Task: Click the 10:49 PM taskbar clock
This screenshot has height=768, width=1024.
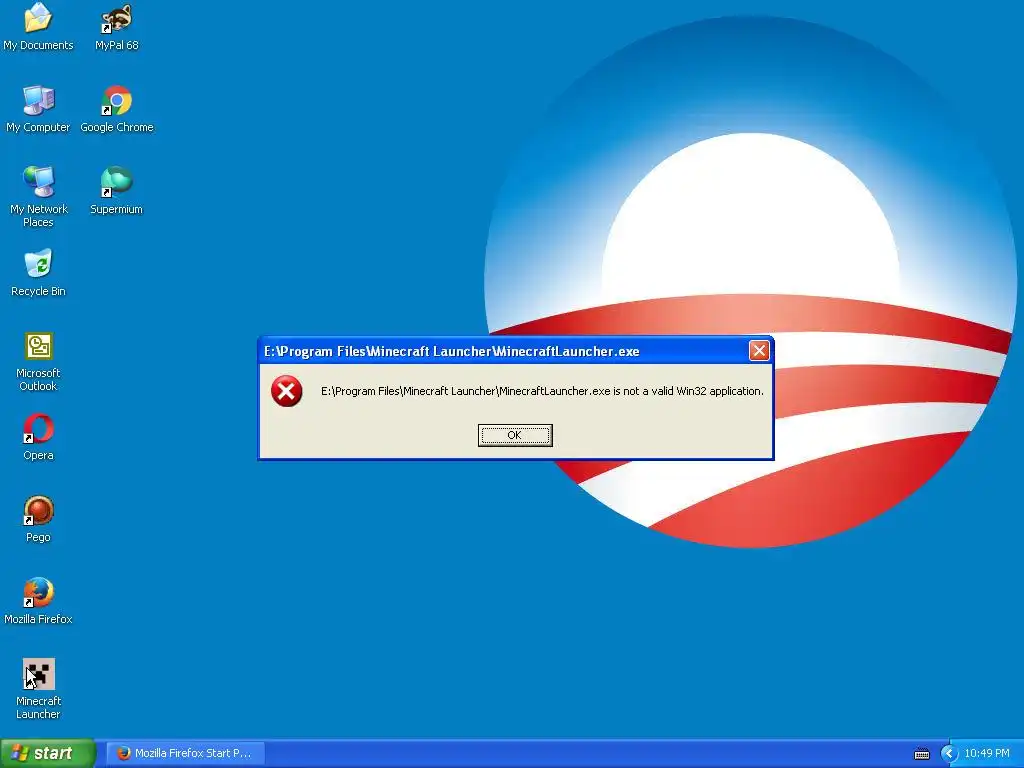Action: click(x=987, y=753)
